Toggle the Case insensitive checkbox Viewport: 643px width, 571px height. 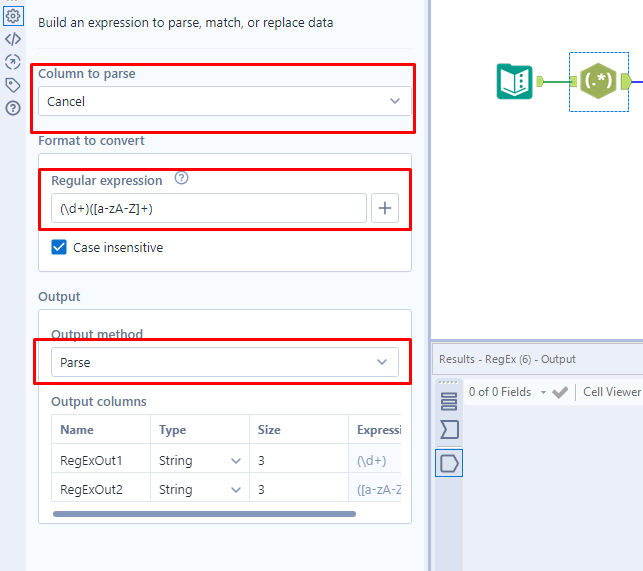tap(59, 247)
